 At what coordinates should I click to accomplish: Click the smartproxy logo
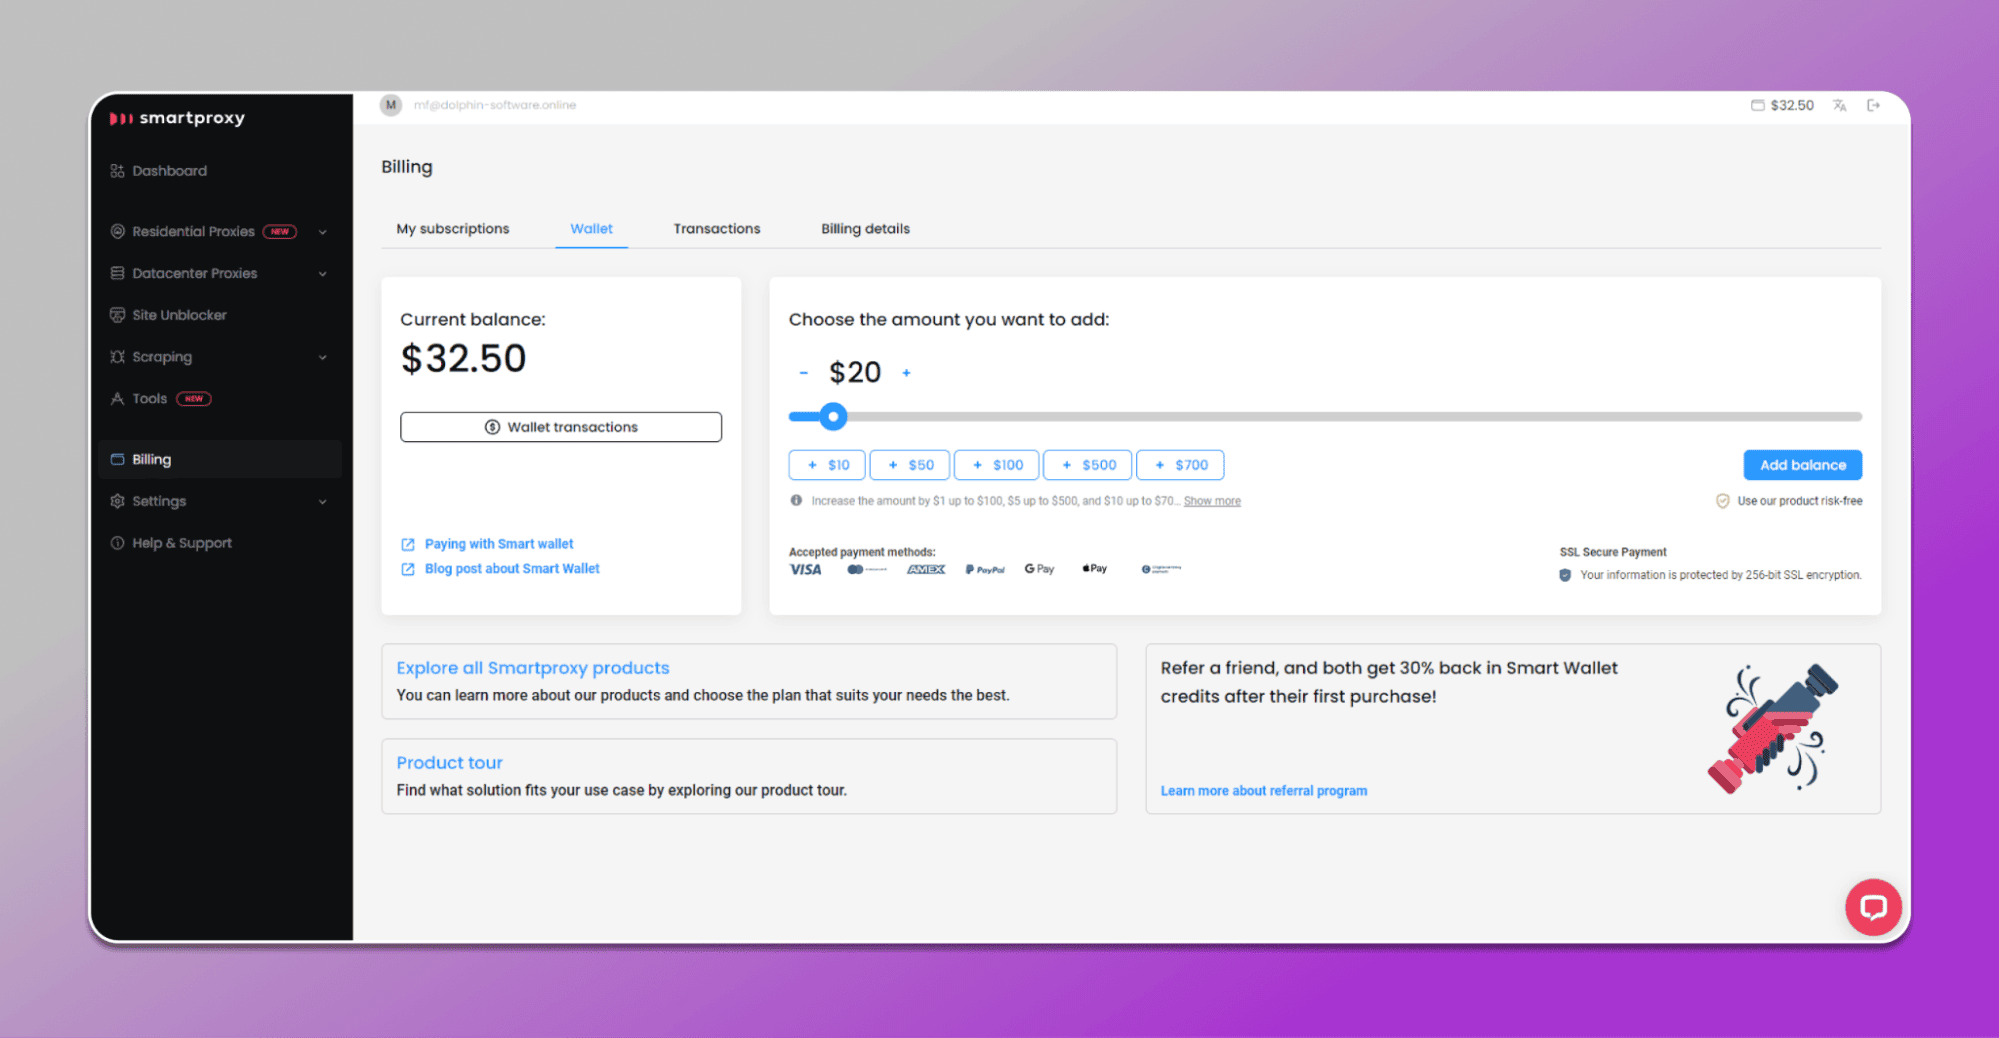pos(178,118)
